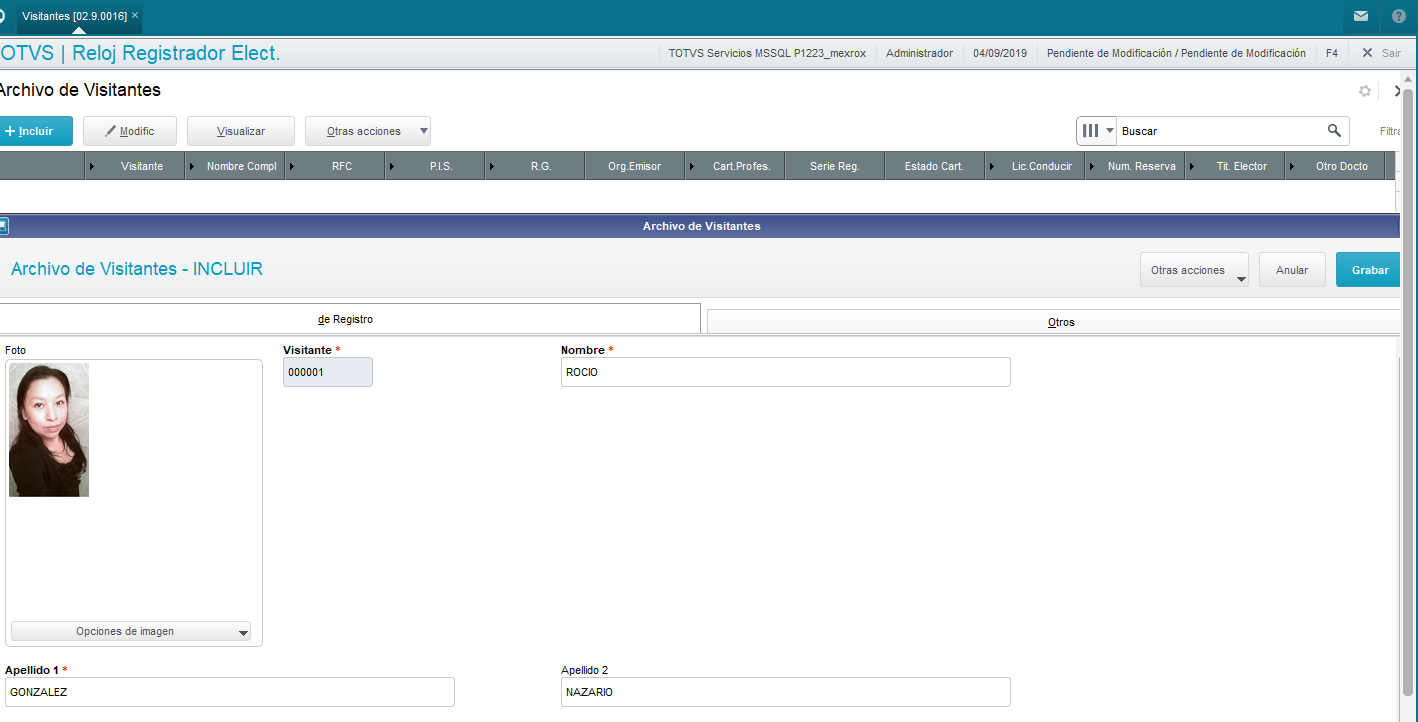Viewport: 1418px width, 722px height.
Task: Open the column selector icon beside Buscar
Action: [x=1097, y=130]
